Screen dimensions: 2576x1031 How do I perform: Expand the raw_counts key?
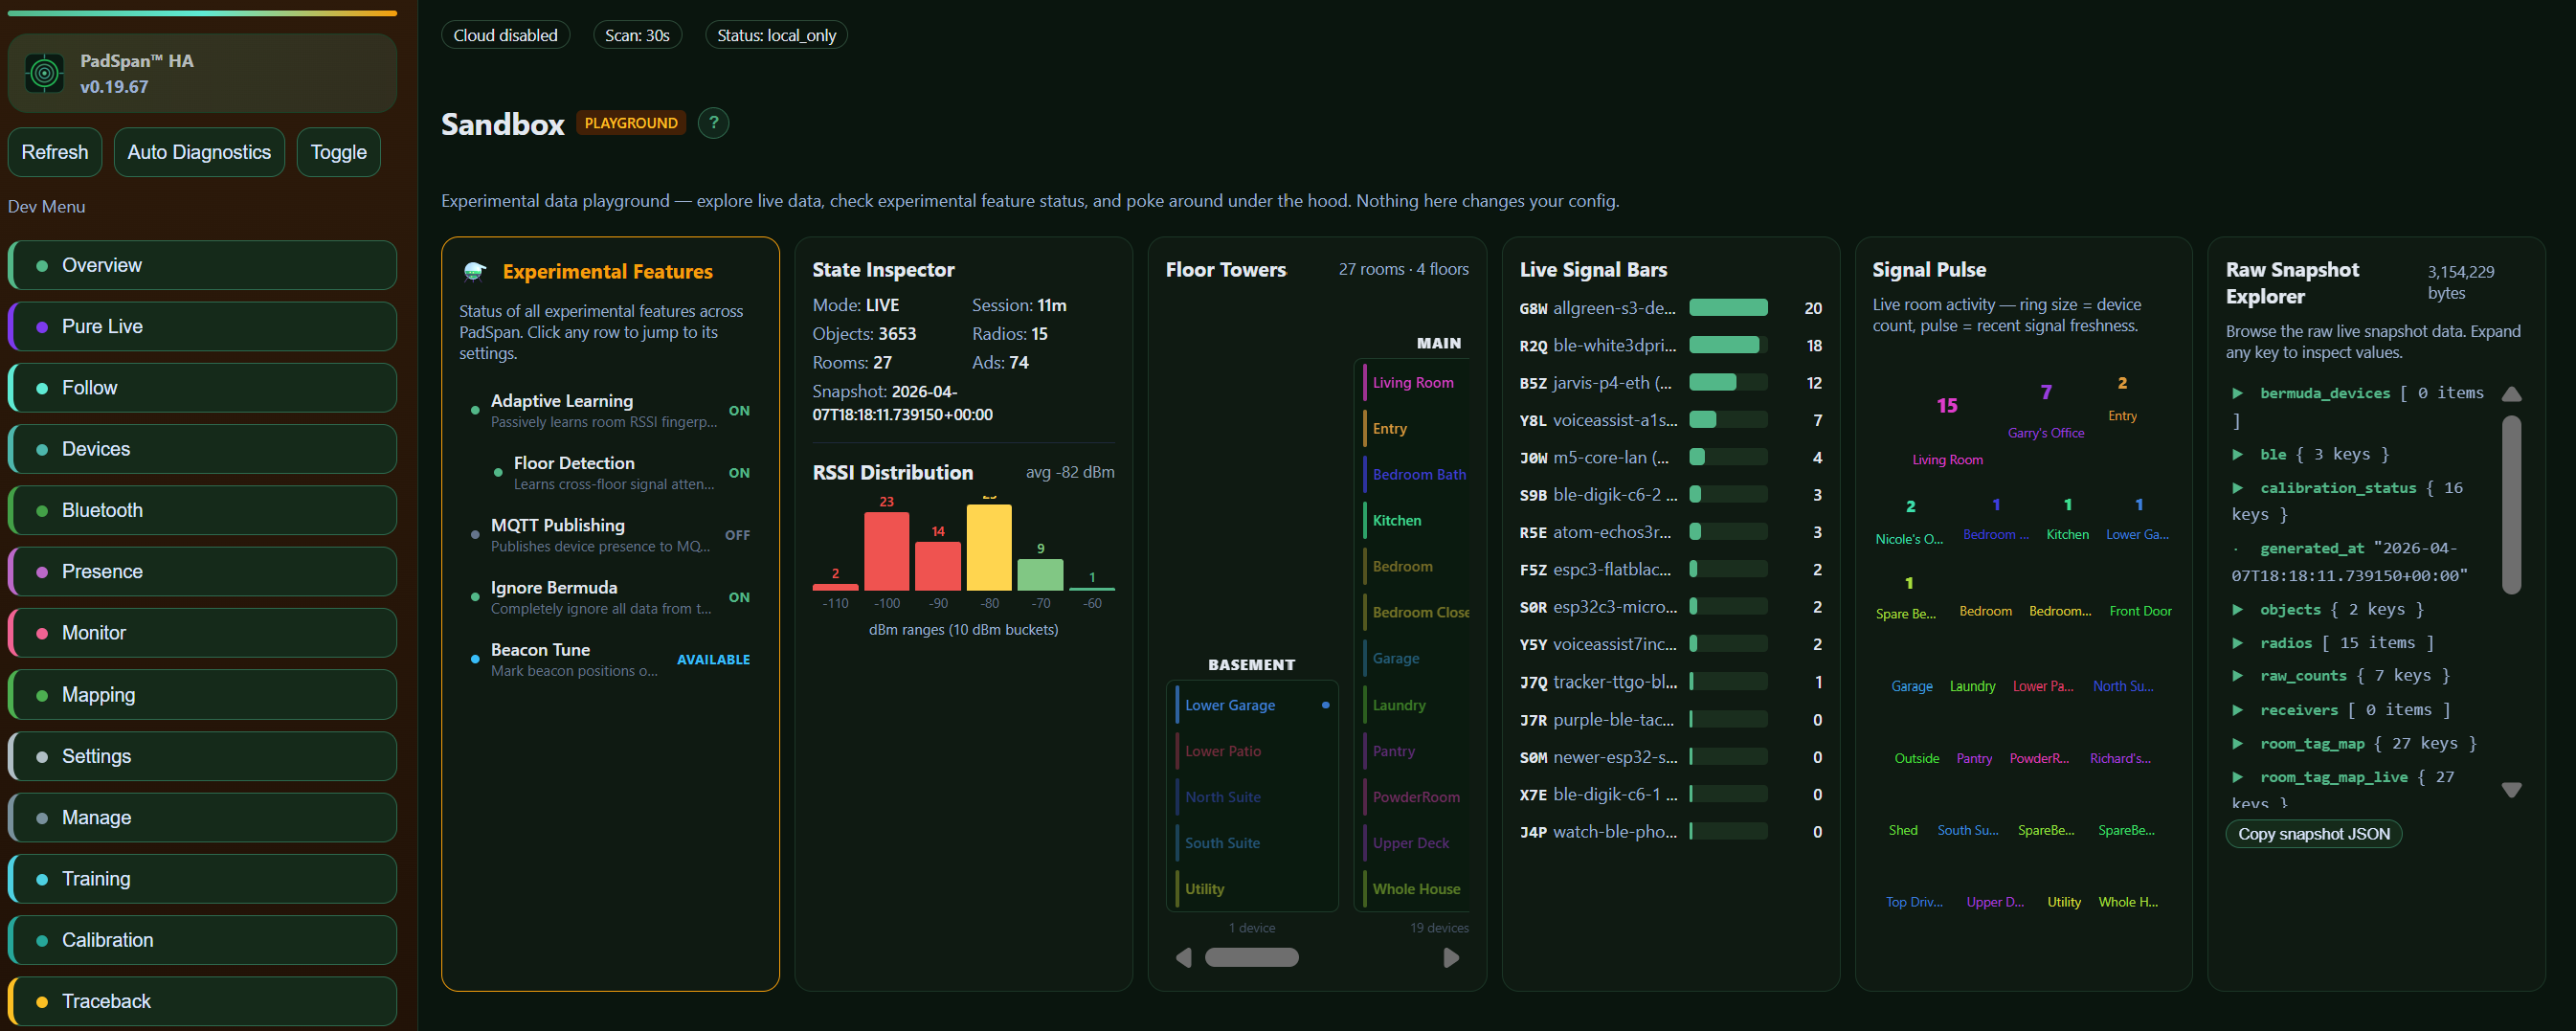pyautogui.click(x=2238, y=676)
